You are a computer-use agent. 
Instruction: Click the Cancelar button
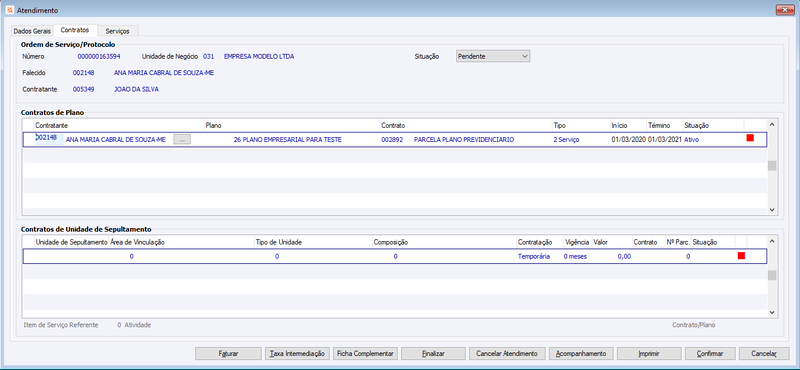(x=764, y=353)
